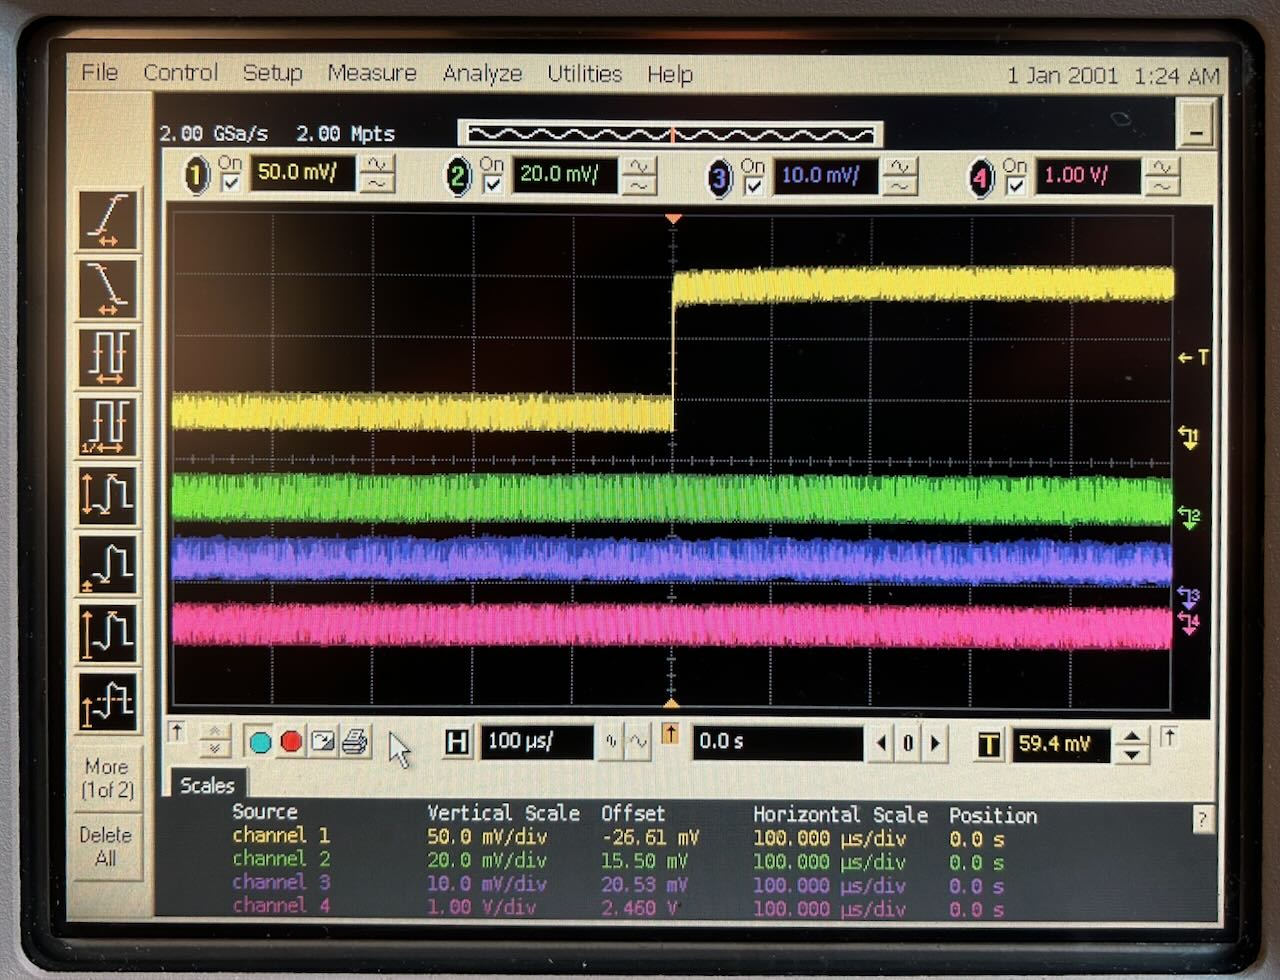Select the falling edge trigger icon

coord(108,289)
